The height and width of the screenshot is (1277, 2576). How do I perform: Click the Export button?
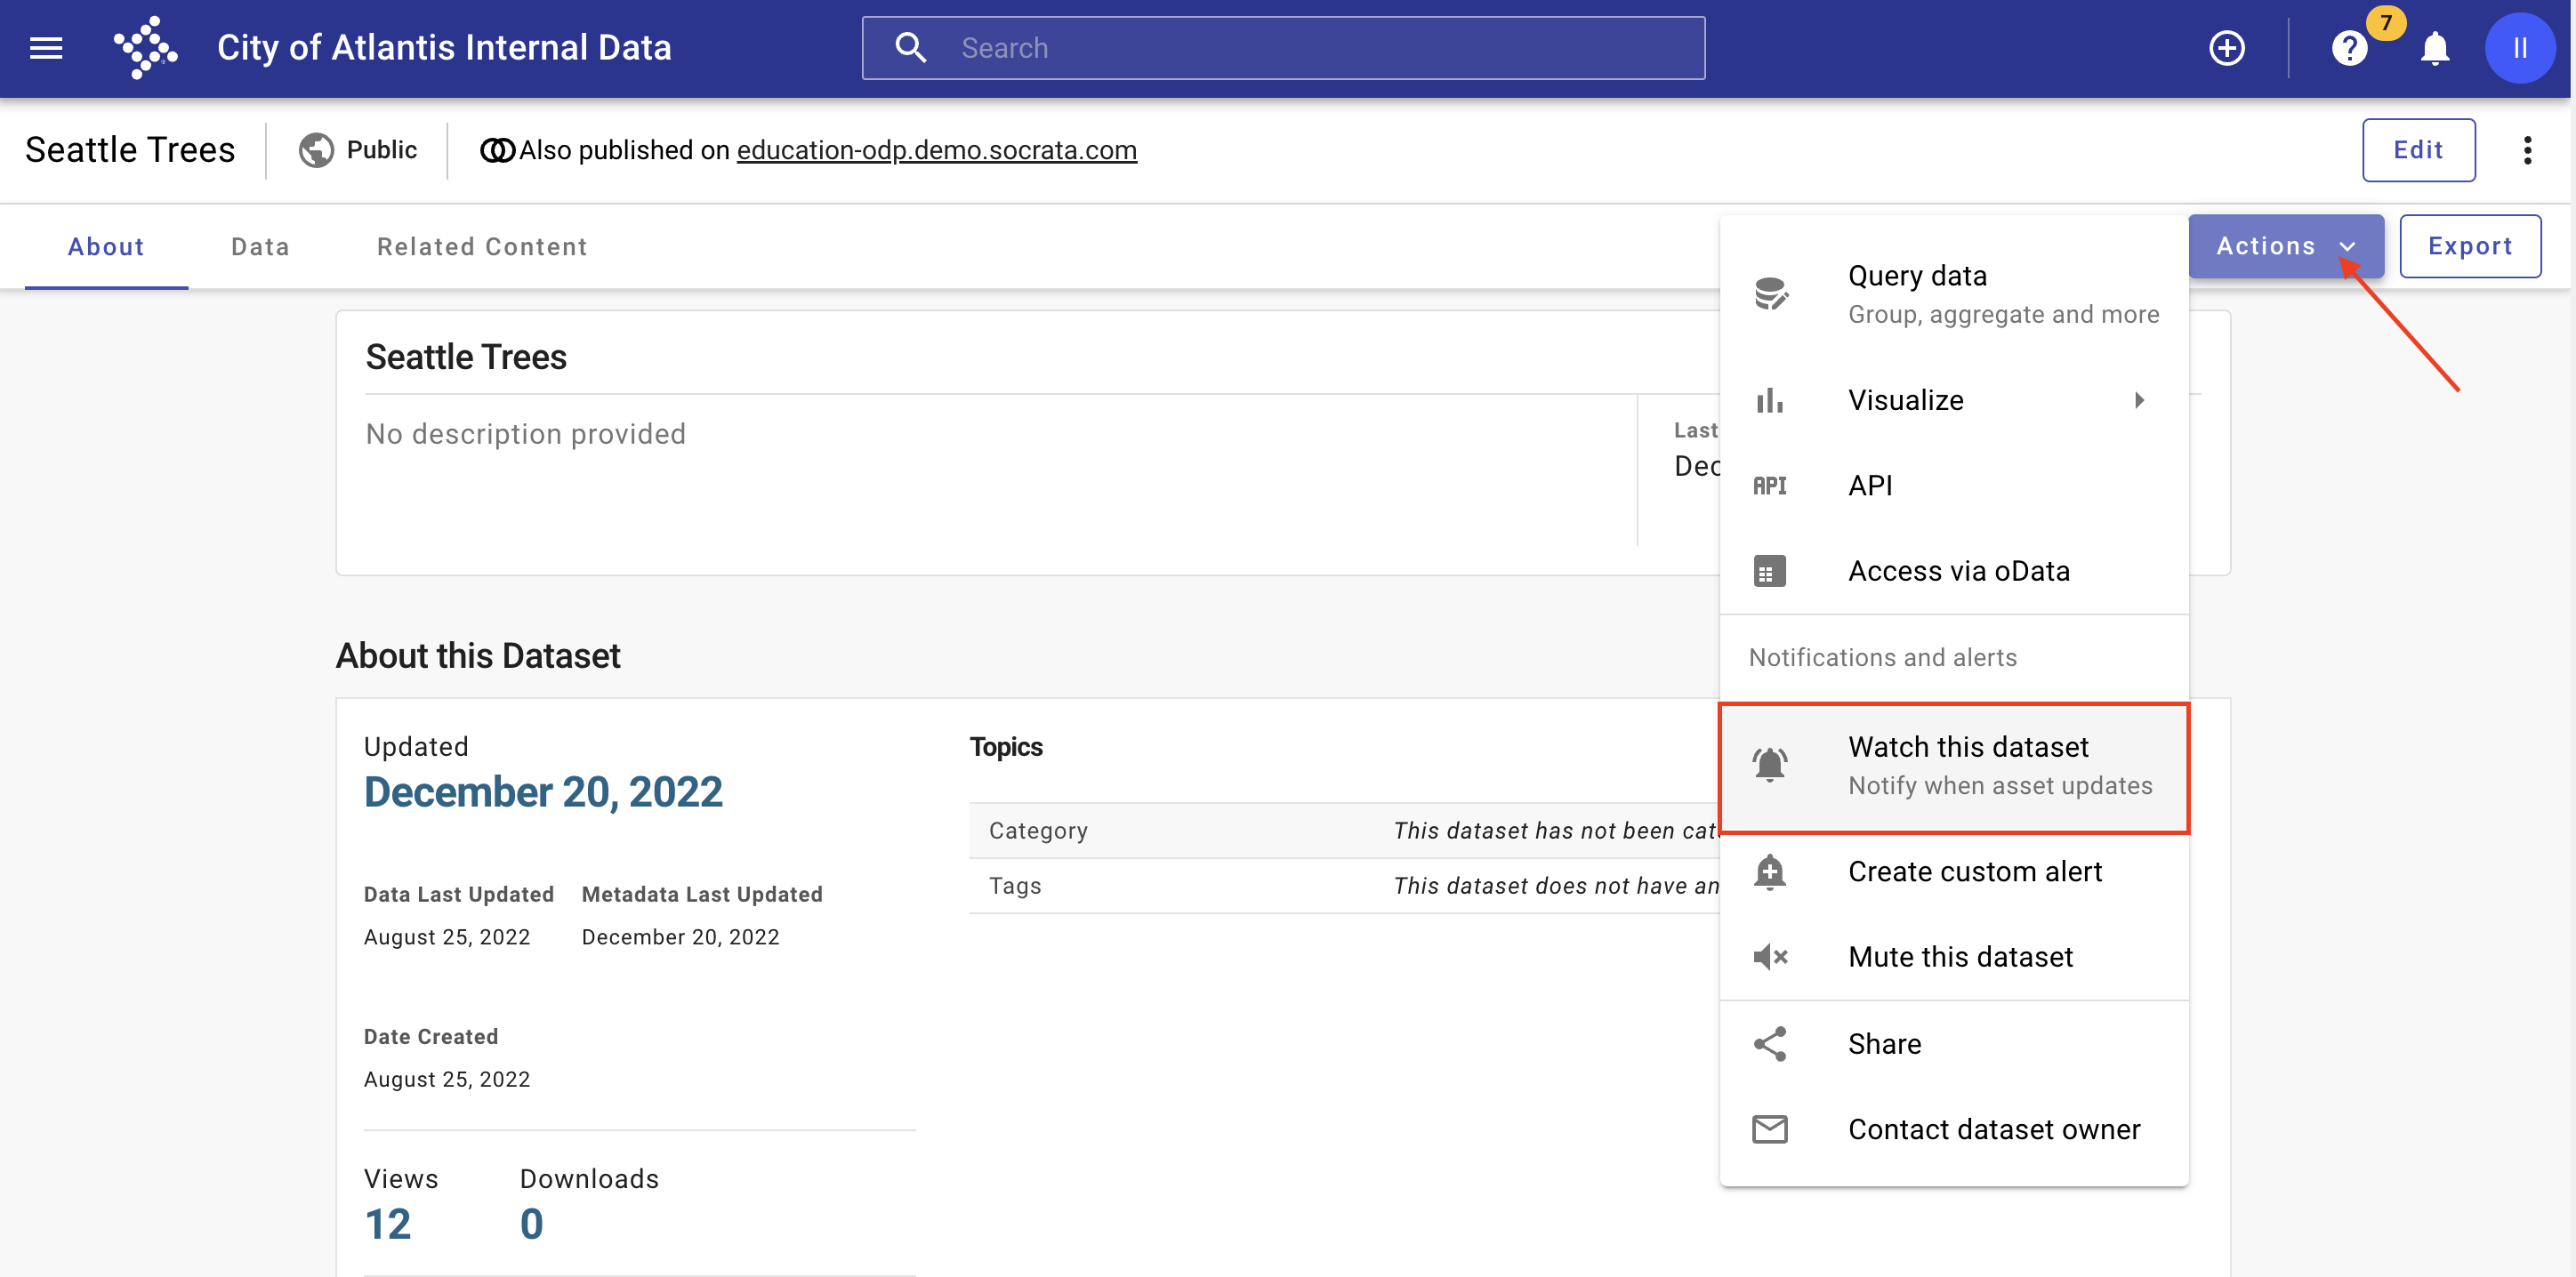[2469, 246]
